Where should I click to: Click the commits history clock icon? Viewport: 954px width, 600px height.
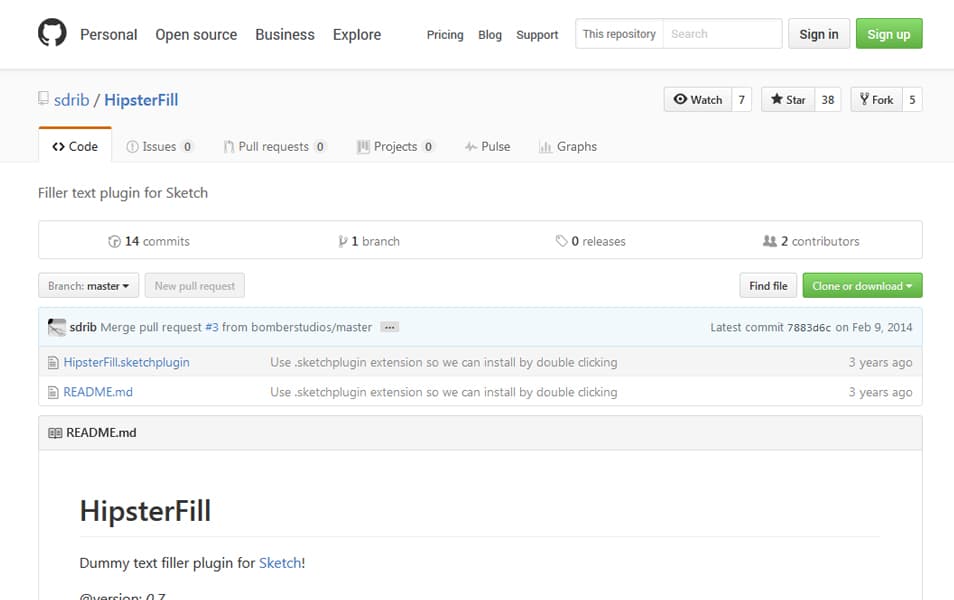[x=114, y=241]
